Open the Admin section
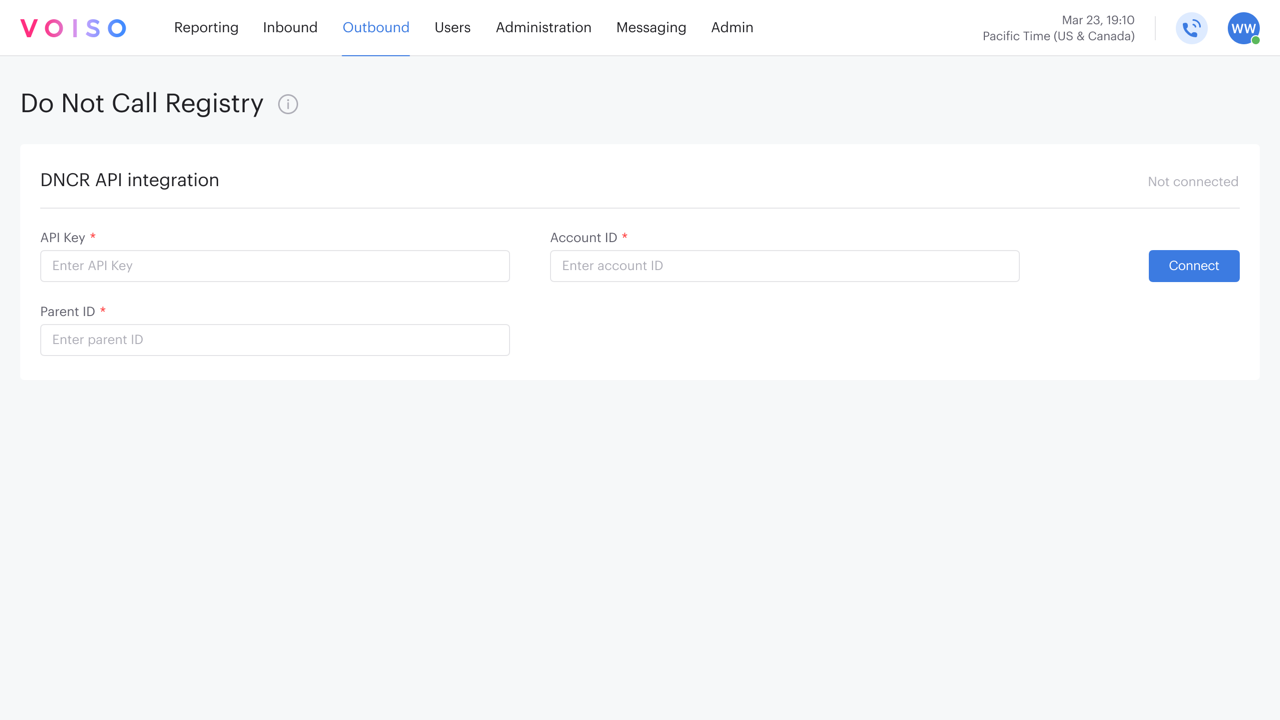Screen dimensions: 1280x720 (732, 28)
